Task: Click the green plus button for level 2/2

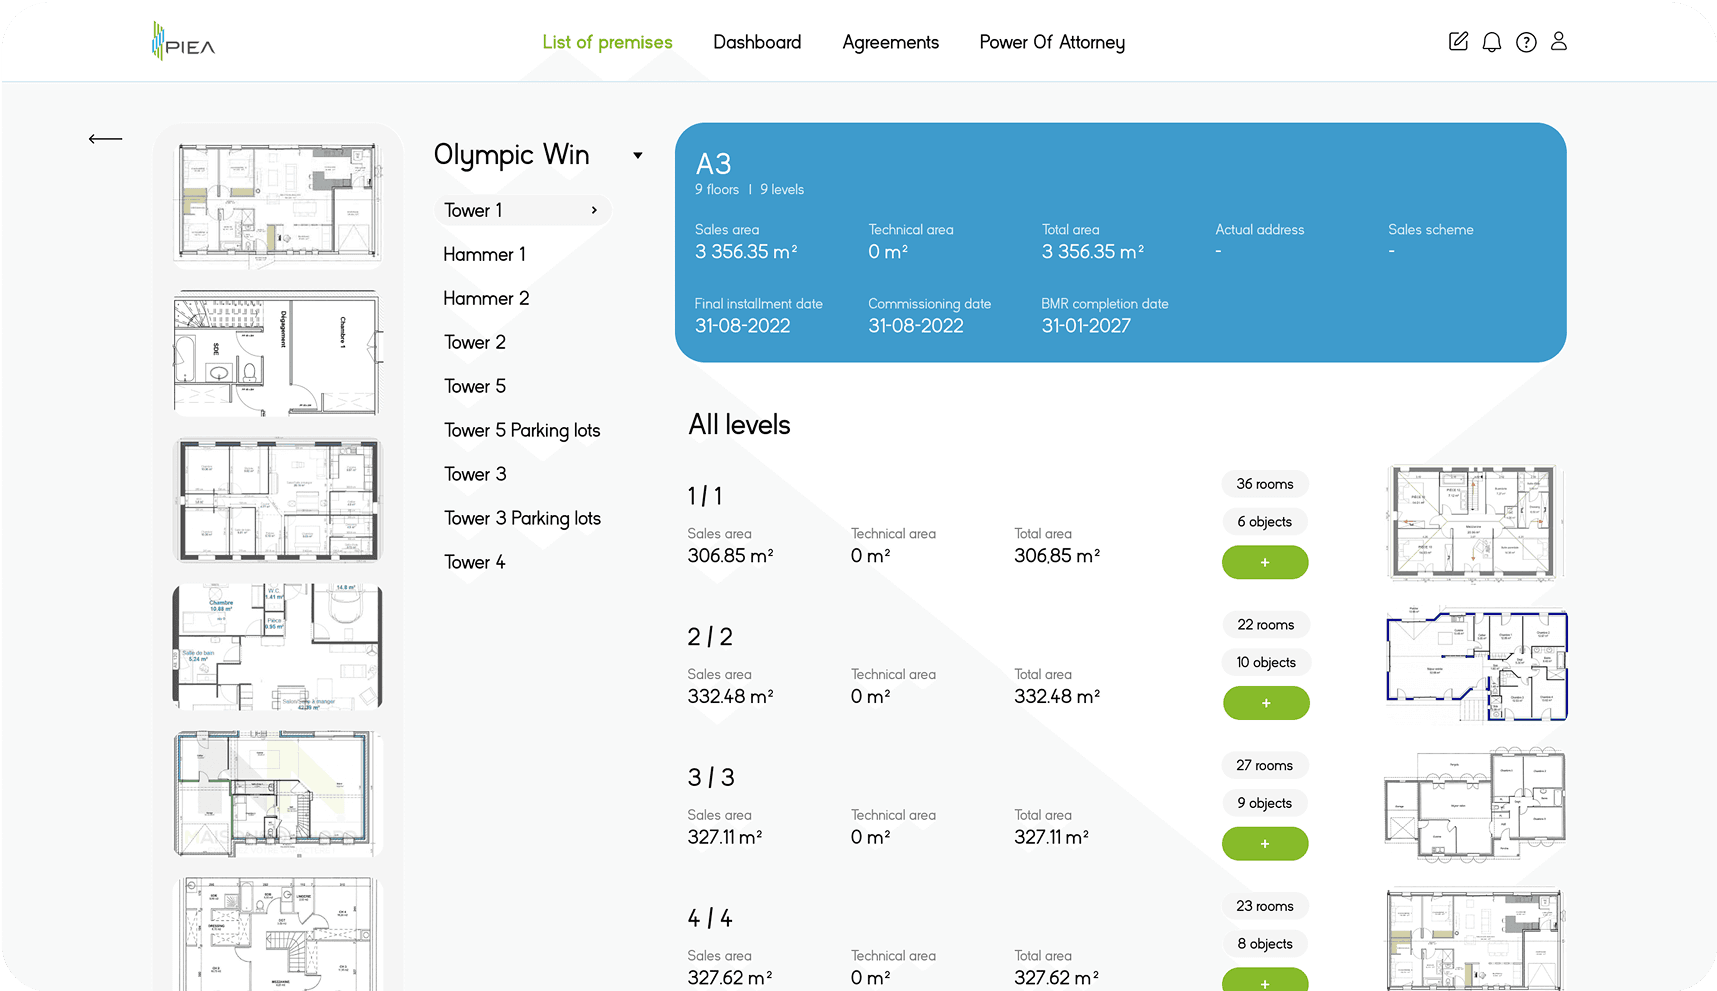Action: [x=1265, y=703]
